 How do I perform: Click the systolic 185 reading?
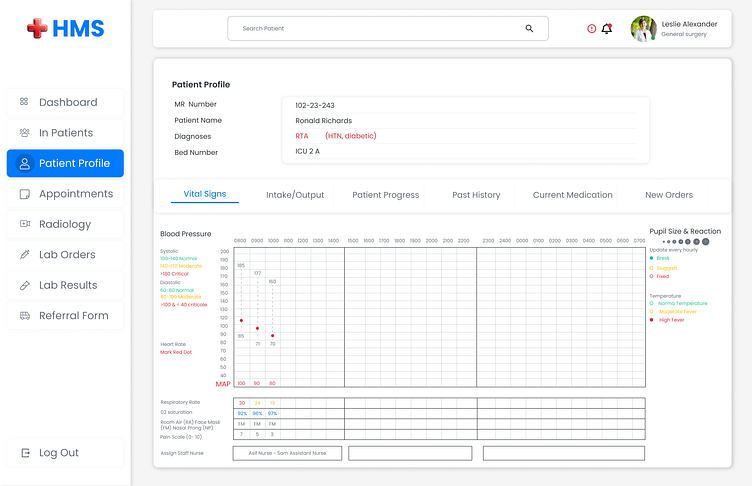pos(241,265)
